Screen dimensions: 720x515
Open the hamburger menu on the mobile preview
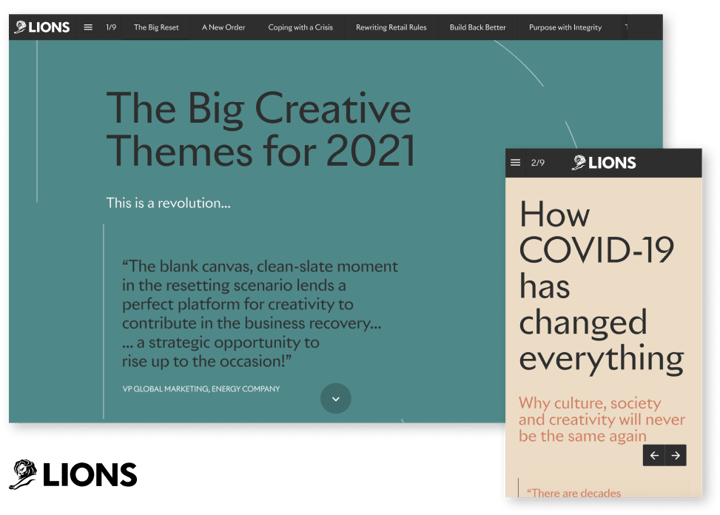[515, 163]
